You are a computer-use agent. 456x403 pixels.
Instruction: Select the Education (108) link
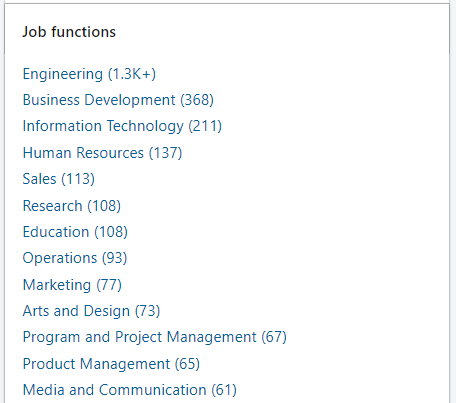(x=75, y=232)
